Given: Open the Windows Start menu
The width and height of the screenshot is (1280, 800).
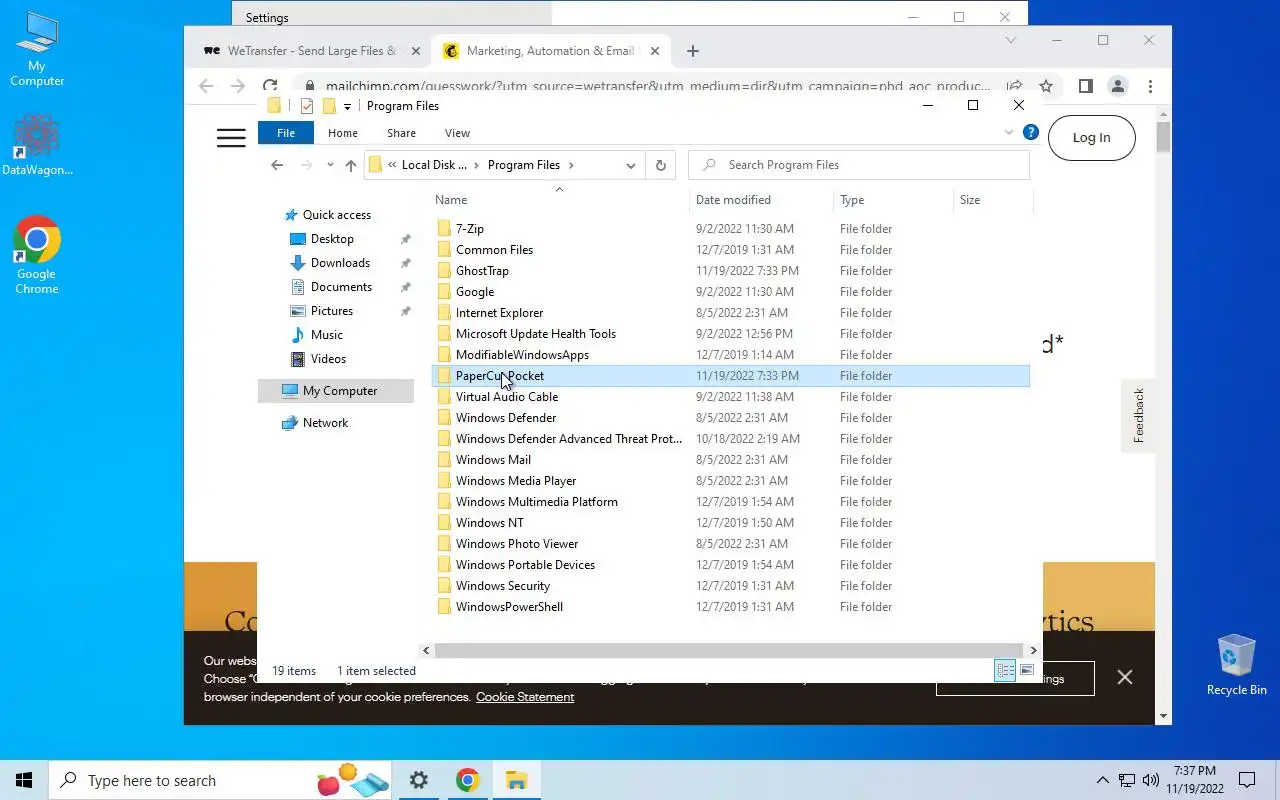Looking at the screenshot, I should point(24,780).
